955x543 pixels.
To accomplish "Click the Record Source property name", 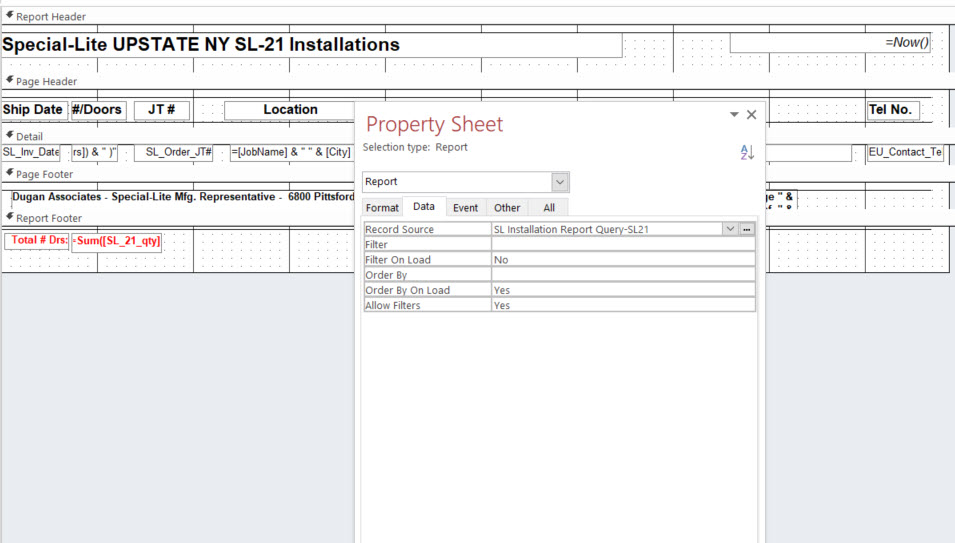I will [x=427, y=229].
